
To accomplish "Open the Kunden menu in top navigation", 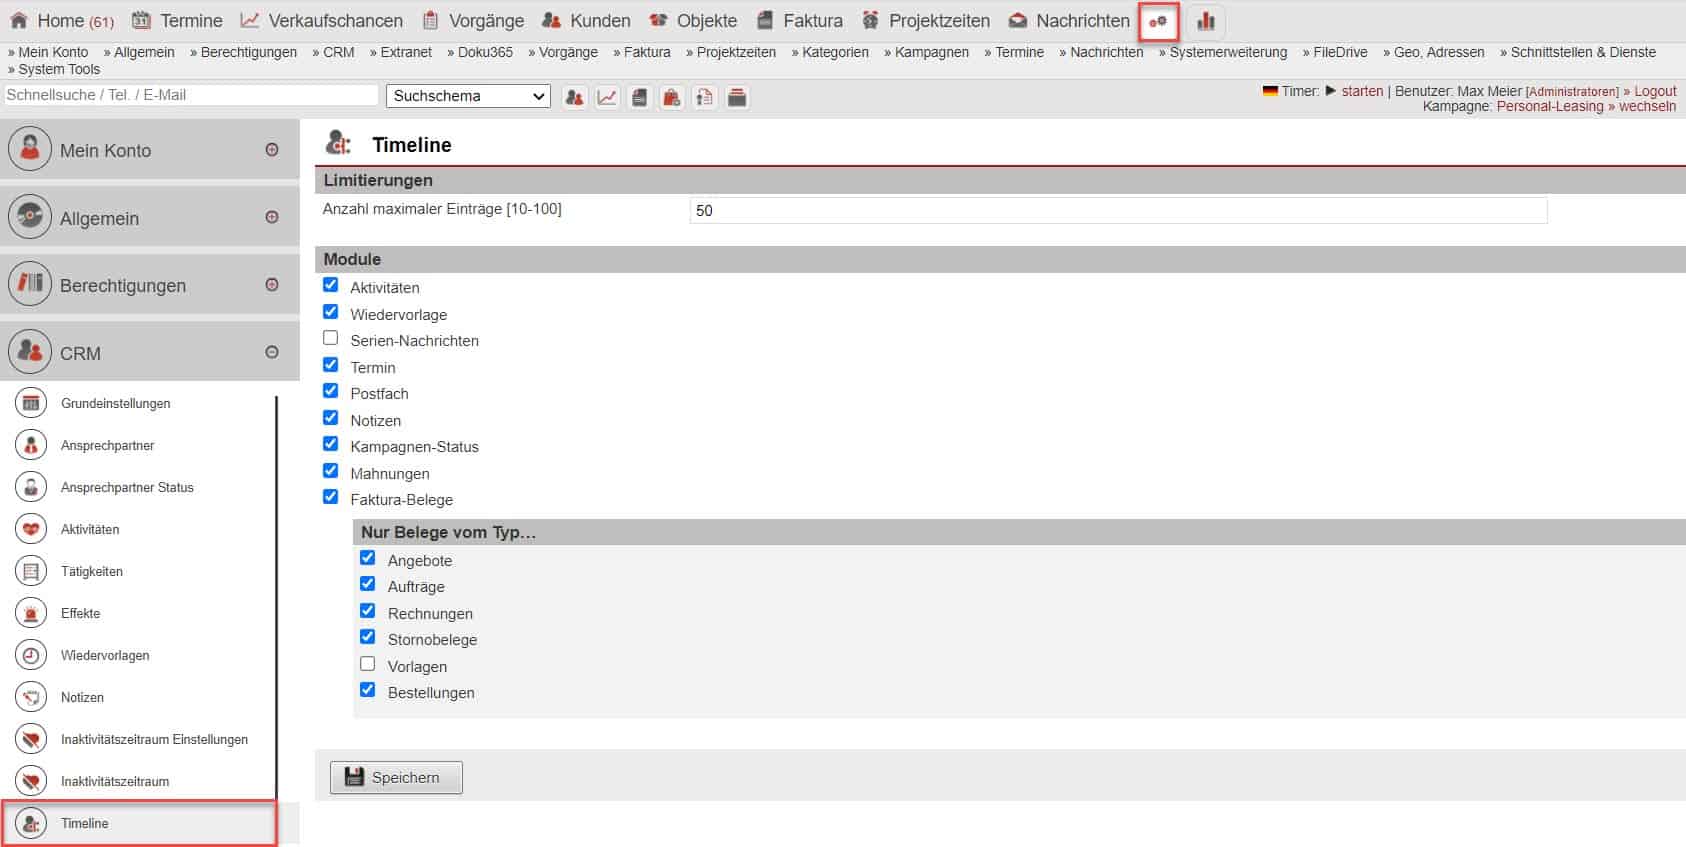I will pyautogui.click(x=586, y=21).
